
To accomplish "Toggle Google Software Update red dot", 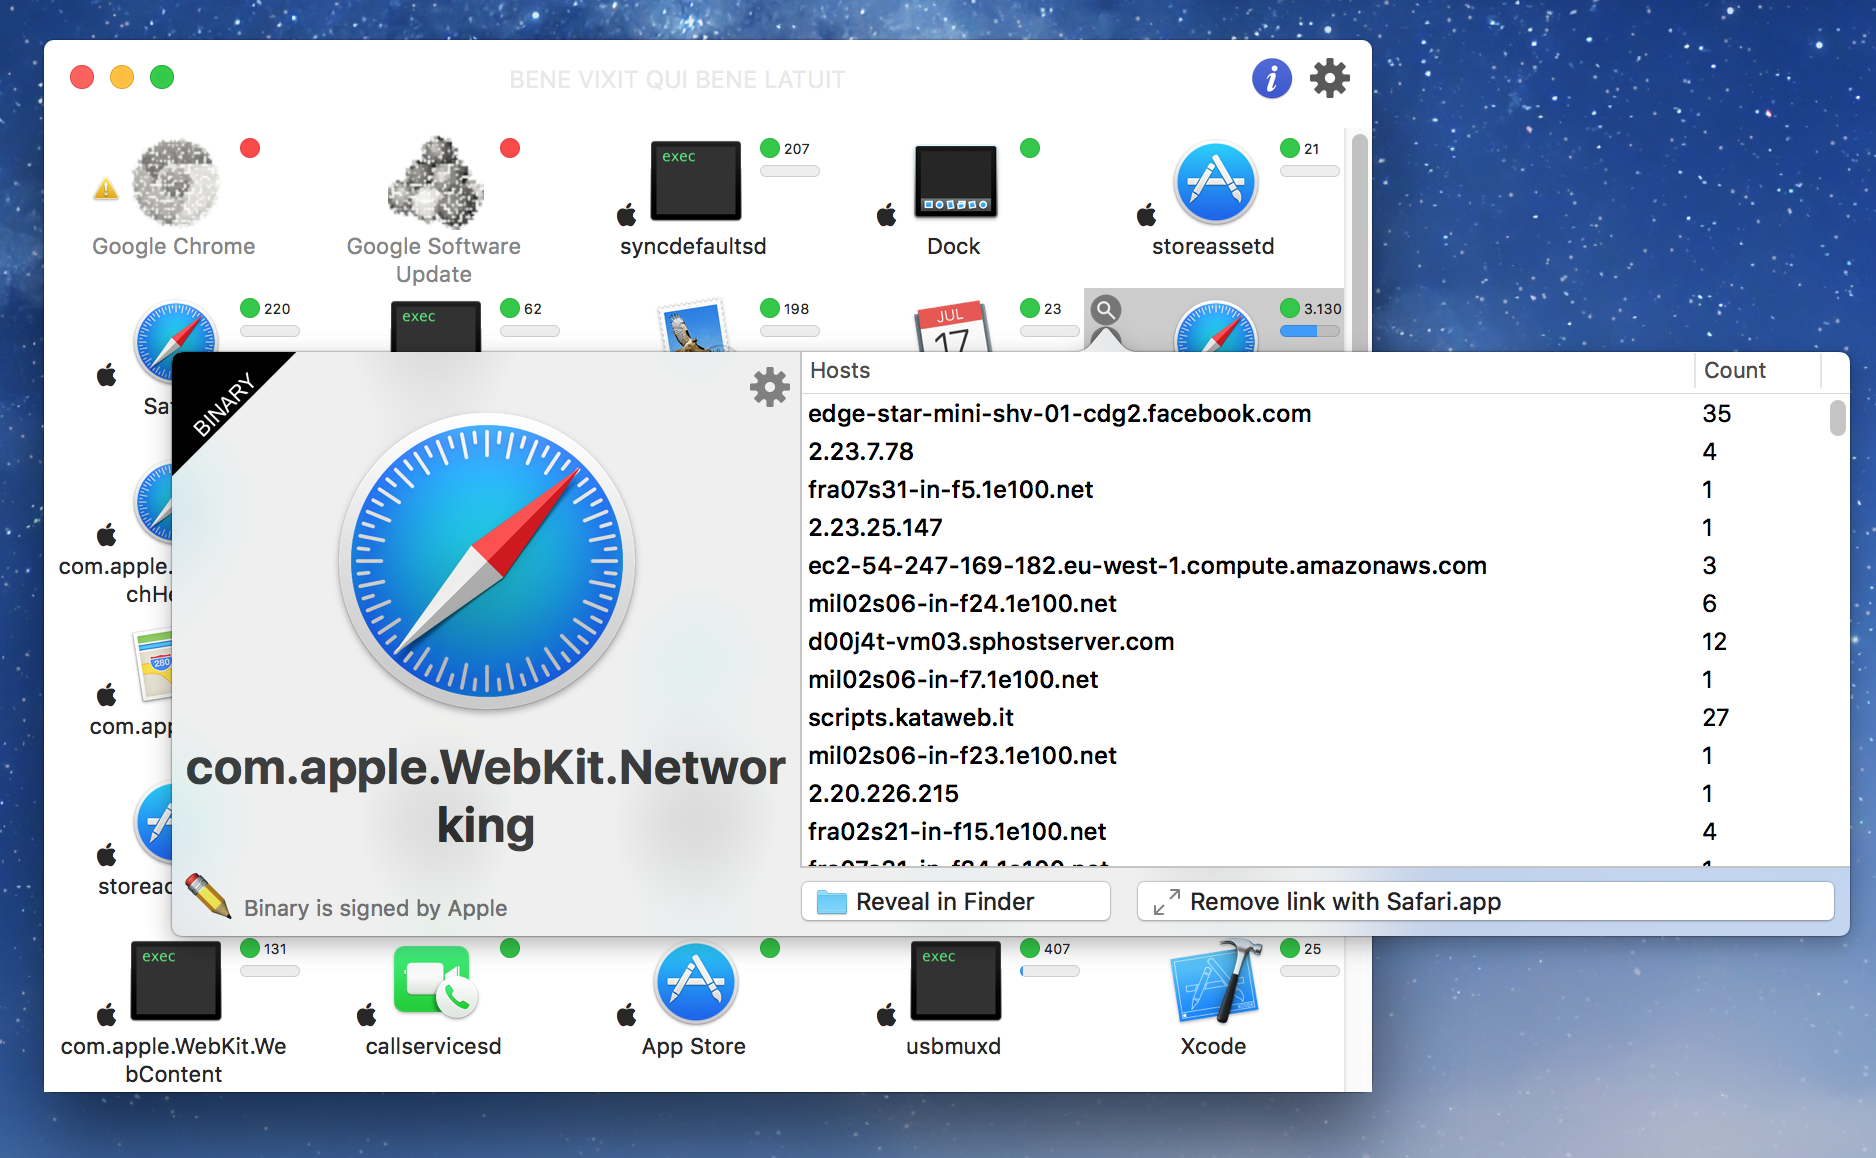I will [x=510, y=148].
